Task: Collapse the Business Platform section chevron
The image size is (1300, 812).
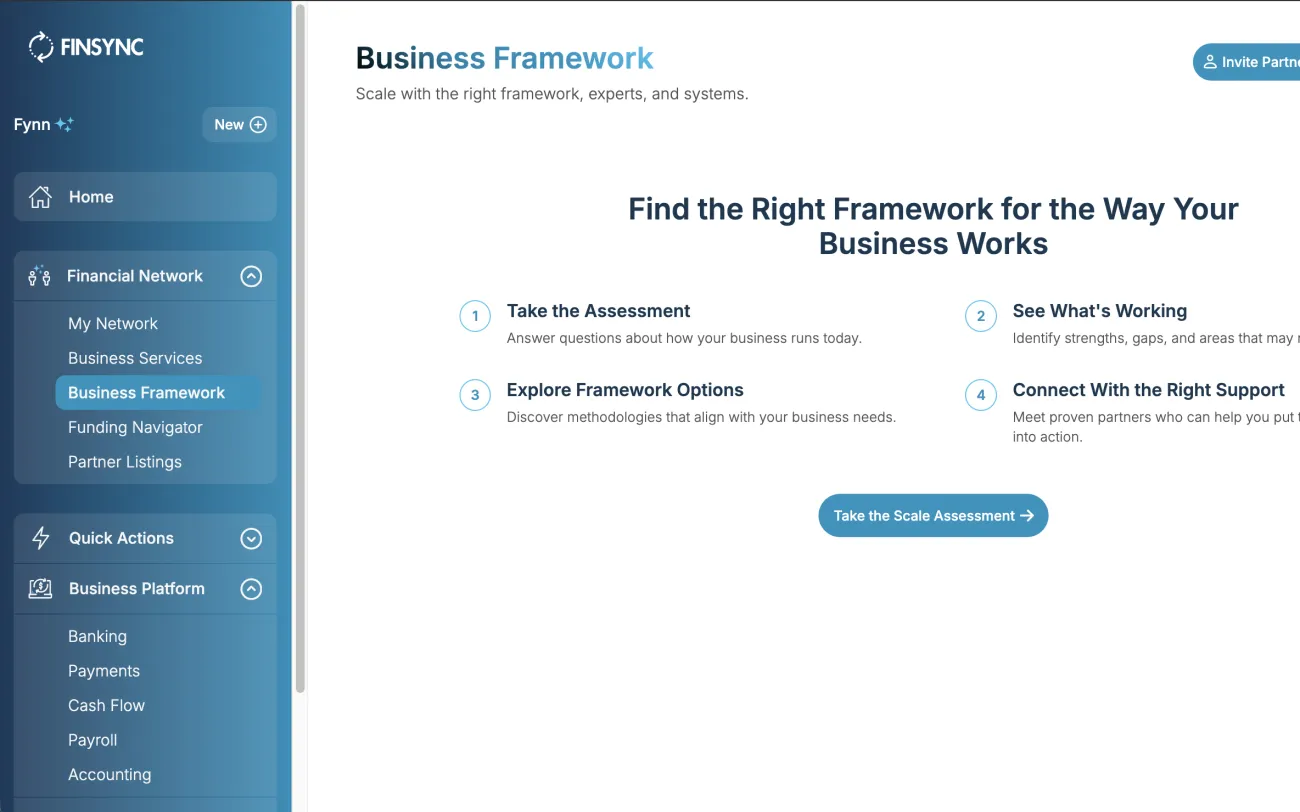Action: pyautogui.click(x=251, y=589)
